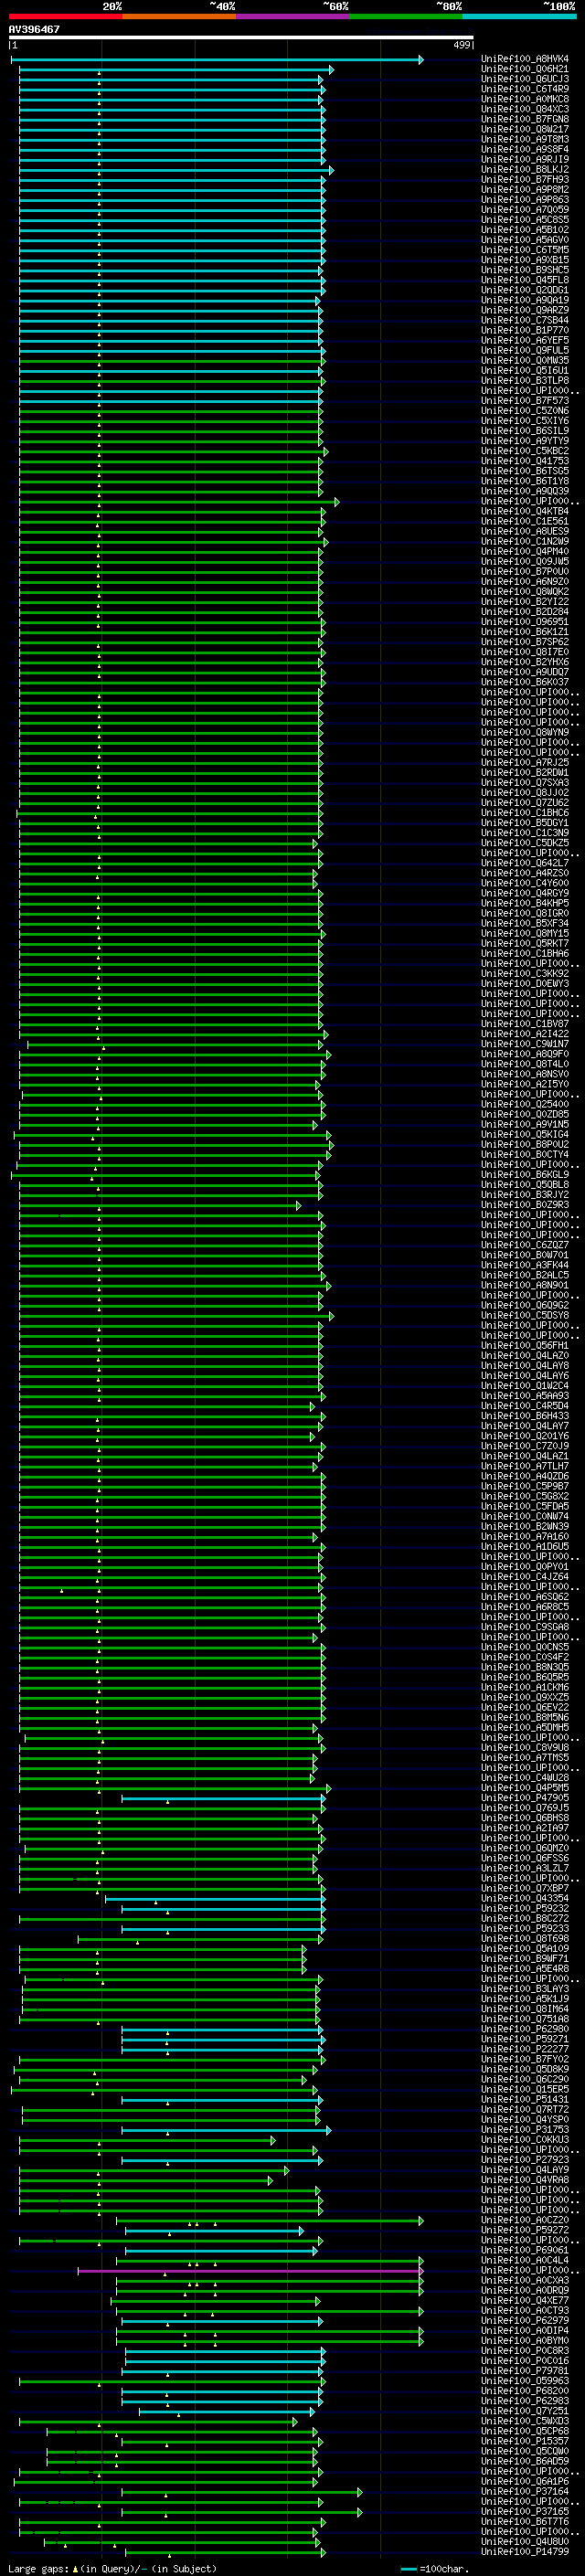Click the =100char. scale legend
This screenshot has height=2576, width=585.
click(434, 2569)
